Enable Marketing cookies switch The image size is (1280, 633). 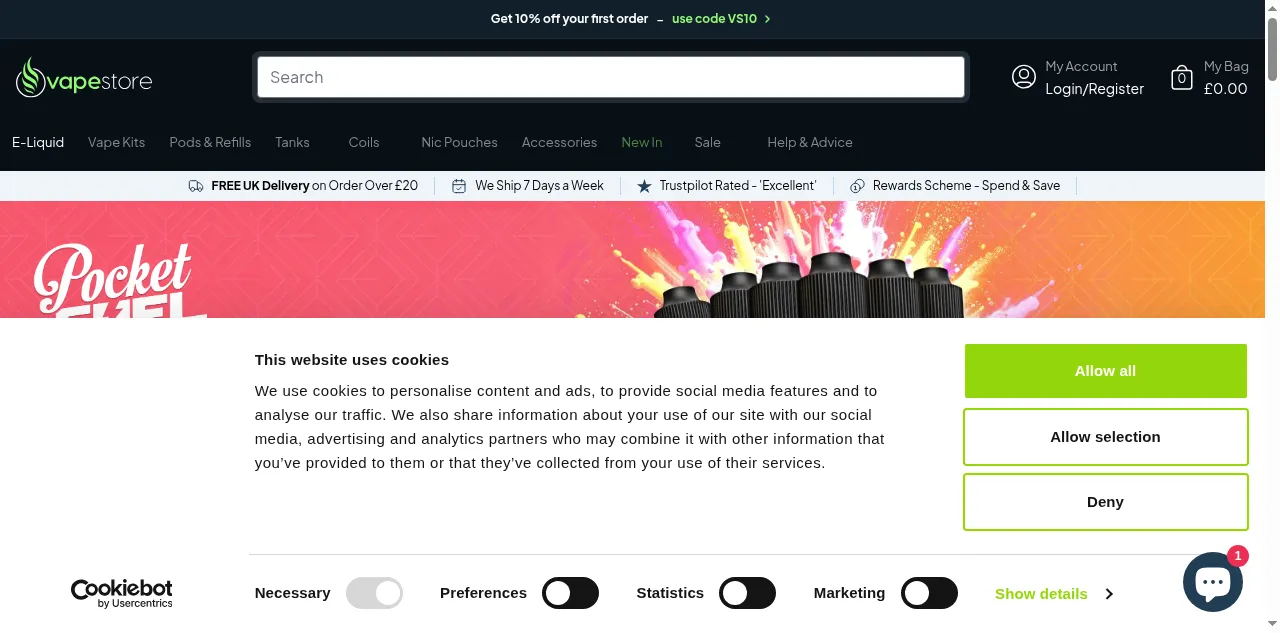coord(929,593)
